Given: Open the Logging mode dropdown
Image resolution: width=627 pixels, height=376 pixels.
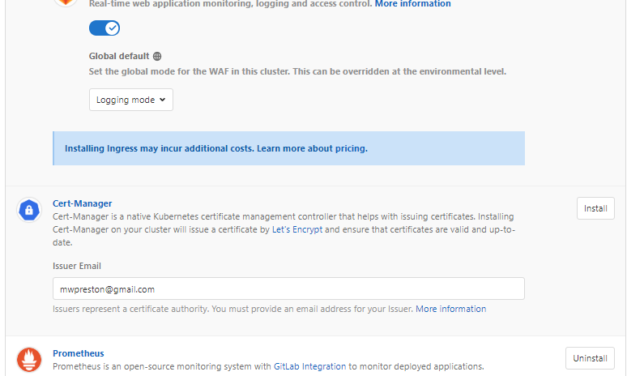Looking at the screenshot, I should pos(131,100).
